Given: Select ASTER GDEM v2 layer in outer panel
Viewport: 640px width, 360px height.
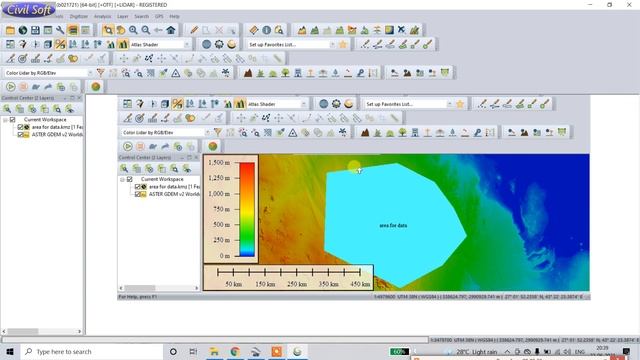Looking at the screenshot, I should pos(57,135).
